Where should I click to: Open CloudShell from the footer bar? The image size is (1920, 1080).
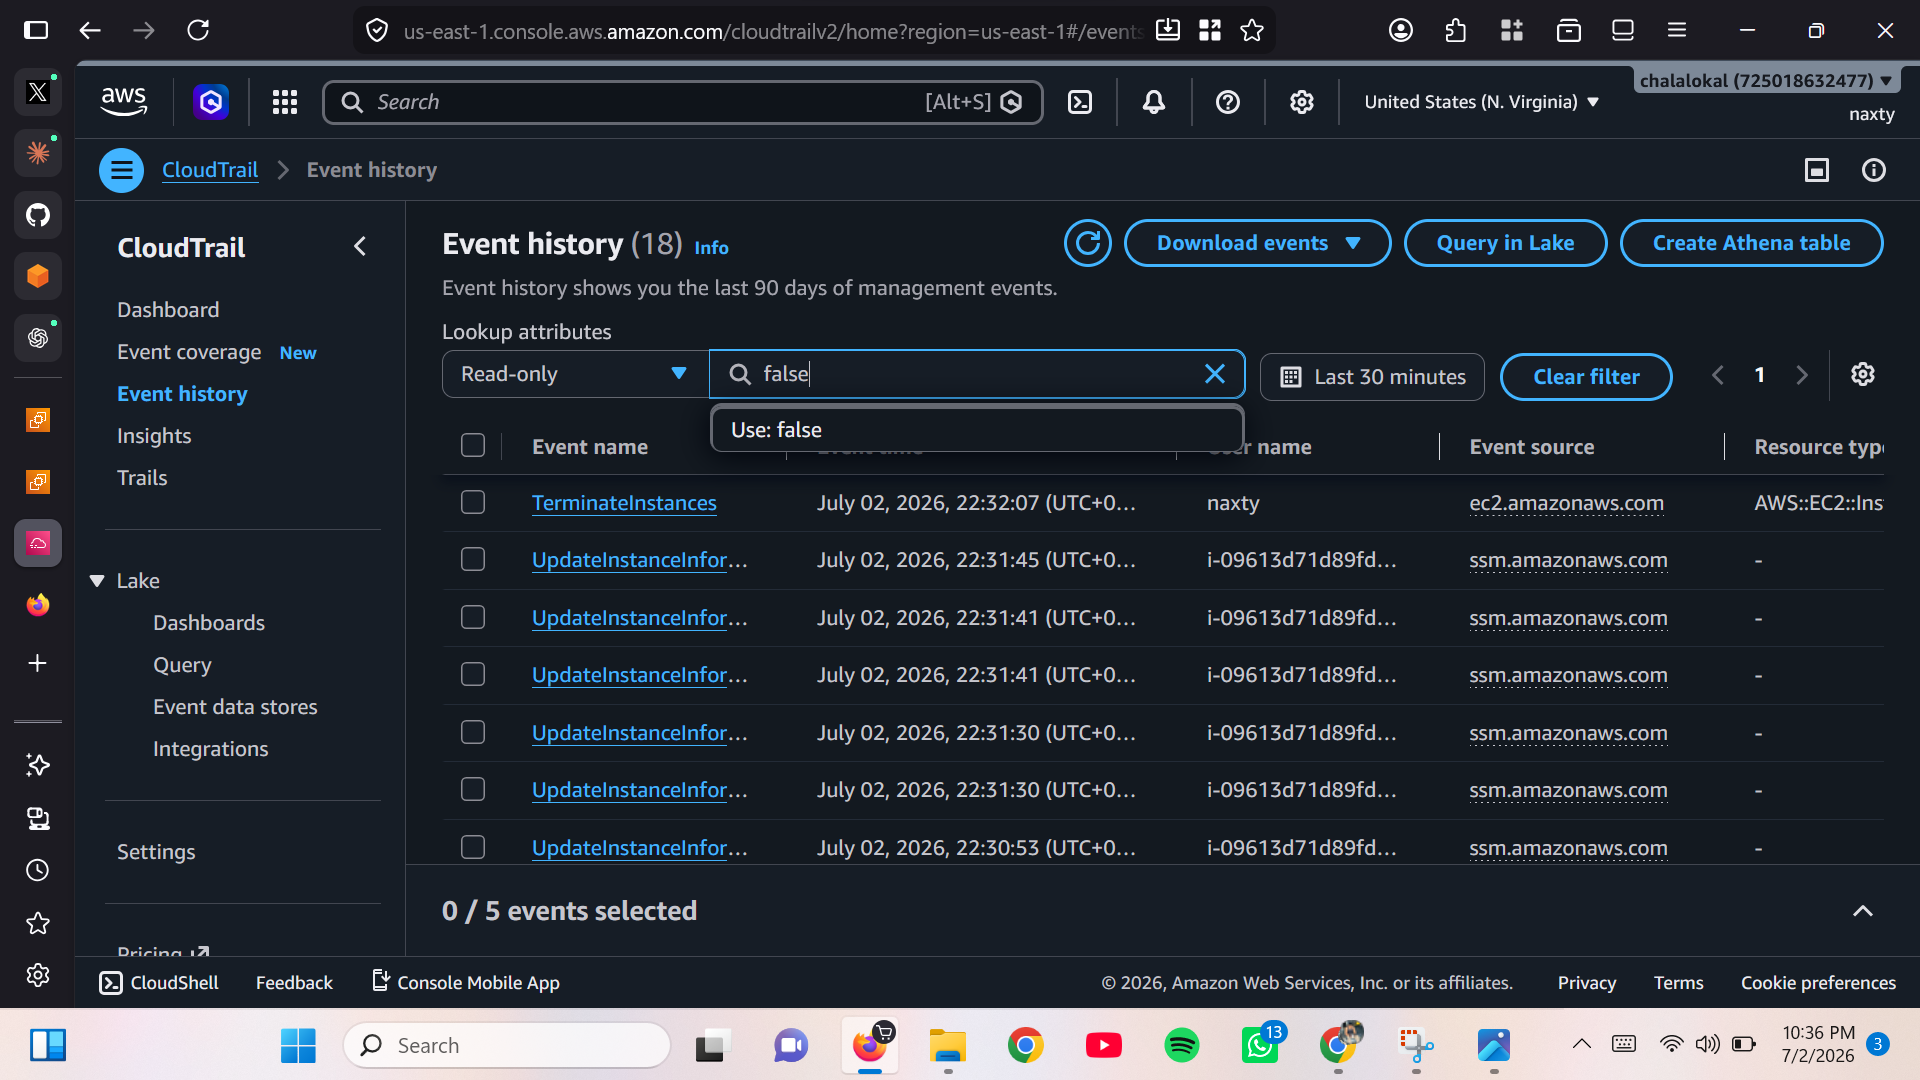pos(159,983)
